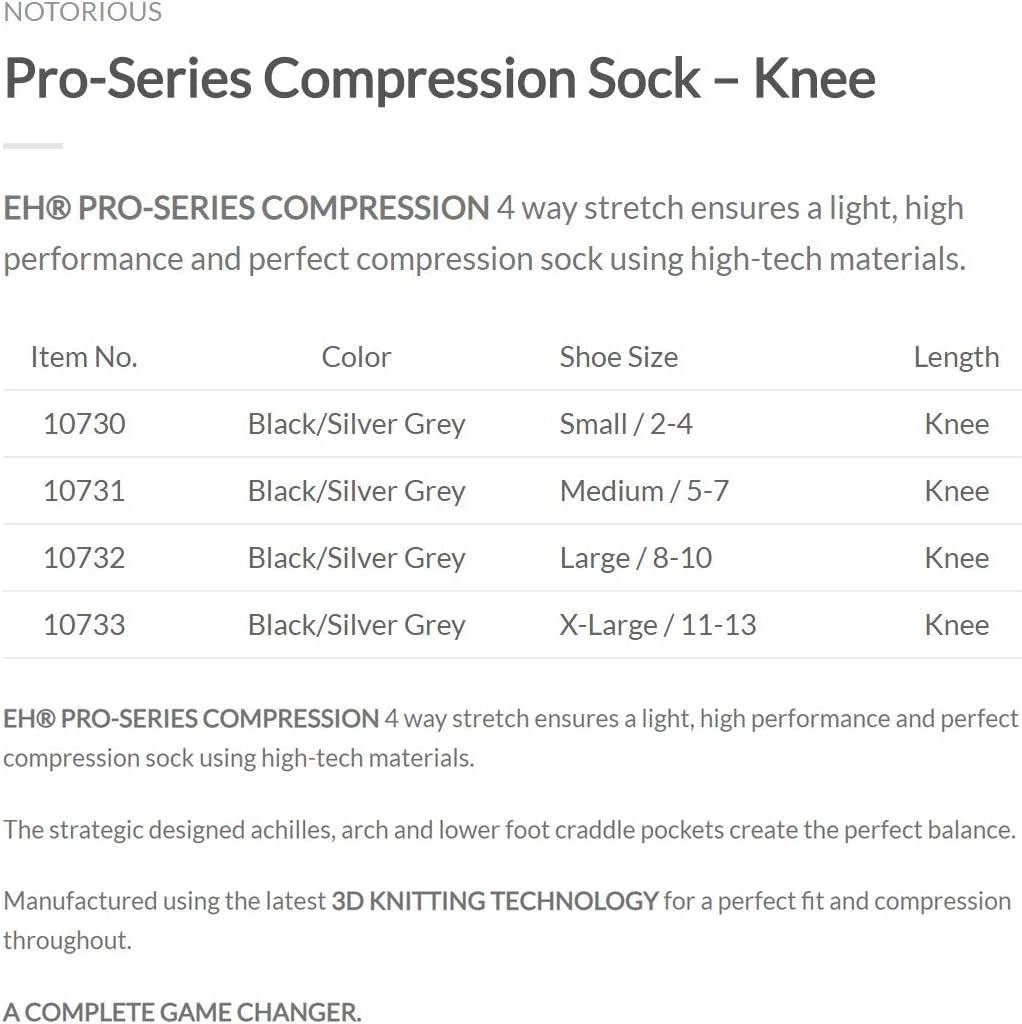Click the Item No. column header
This screenshot has height=1024, width=1022.
[x=84, y=357]
